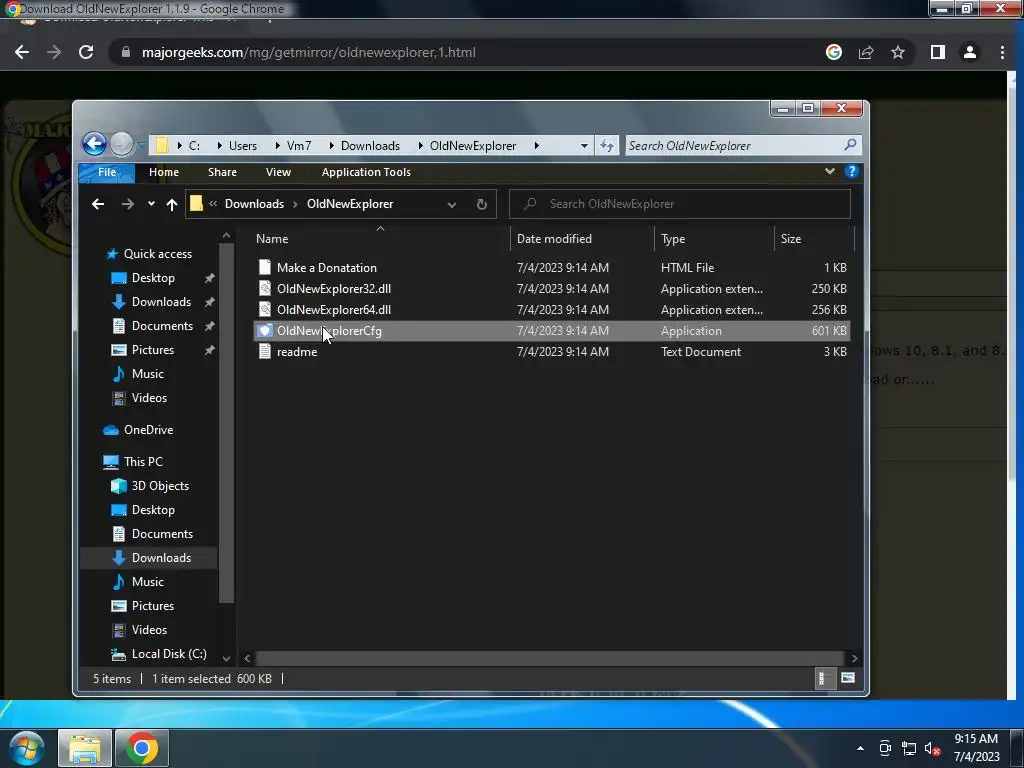The height and width of the screenshot is (768, 1024).
Task: Click the inner back arrow in Explorer
Action: (98, 204)
